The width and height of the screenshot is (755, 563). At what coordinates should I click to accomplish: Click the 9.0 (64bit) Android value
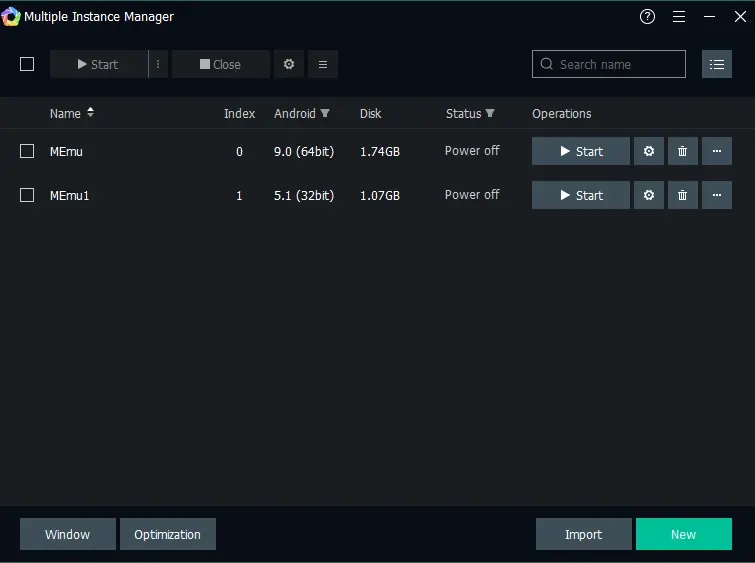[304, 152]
